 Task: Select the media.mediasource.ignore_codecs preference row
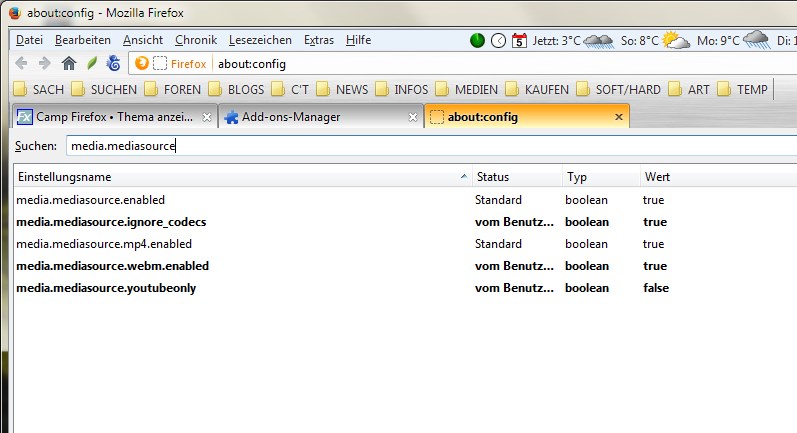click(405, 222)
